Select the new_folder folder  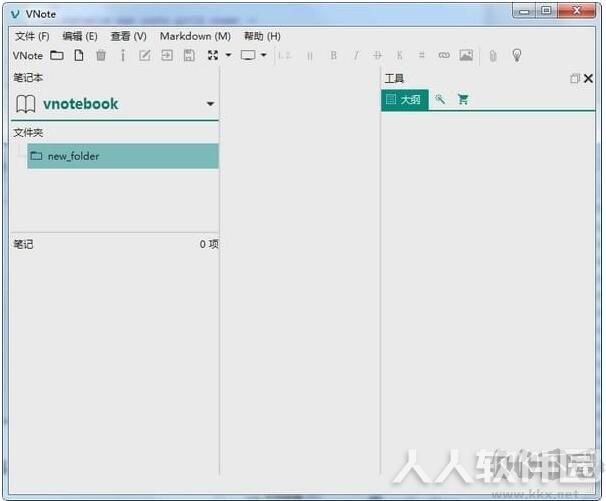(x=123, y=156)
